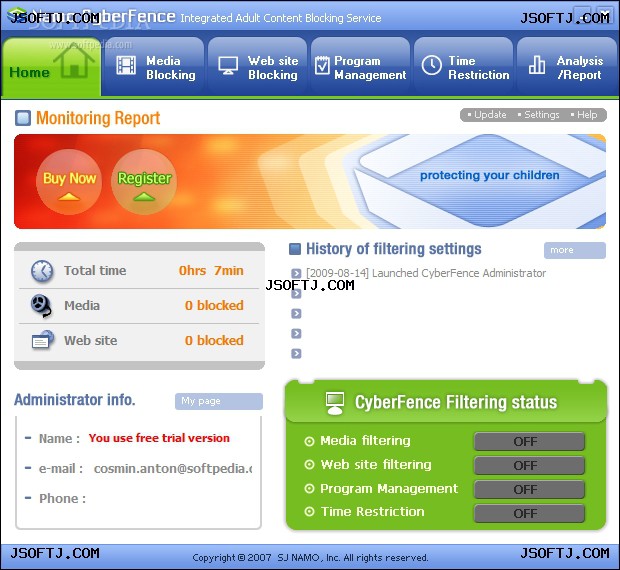620x570 pixels.
Task: Click the Buy Now button
Action: (x=69, y=182)
